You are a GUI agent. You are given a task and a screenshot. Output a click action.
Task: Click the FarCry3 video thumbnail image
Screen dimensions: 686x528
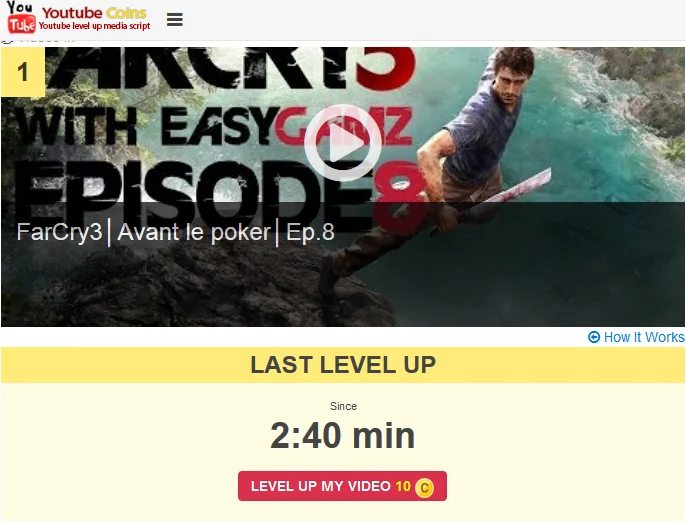pos(343,187)
